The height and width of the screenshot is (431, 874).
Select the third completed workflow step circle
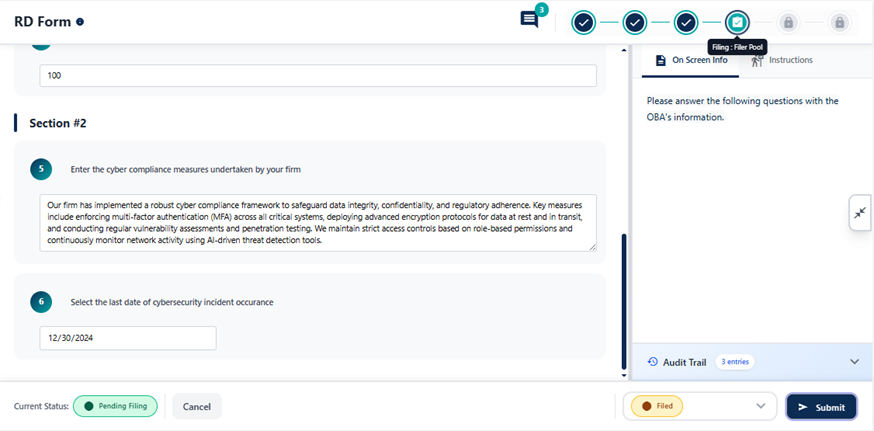pos(686,22)
